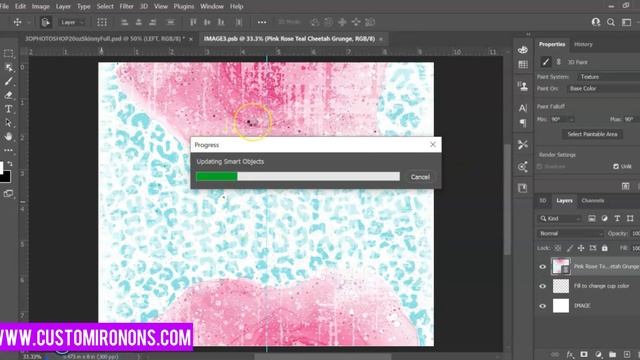Open the Search magnifier icon
The image size is (640, 360).
(x=611, y=22)
